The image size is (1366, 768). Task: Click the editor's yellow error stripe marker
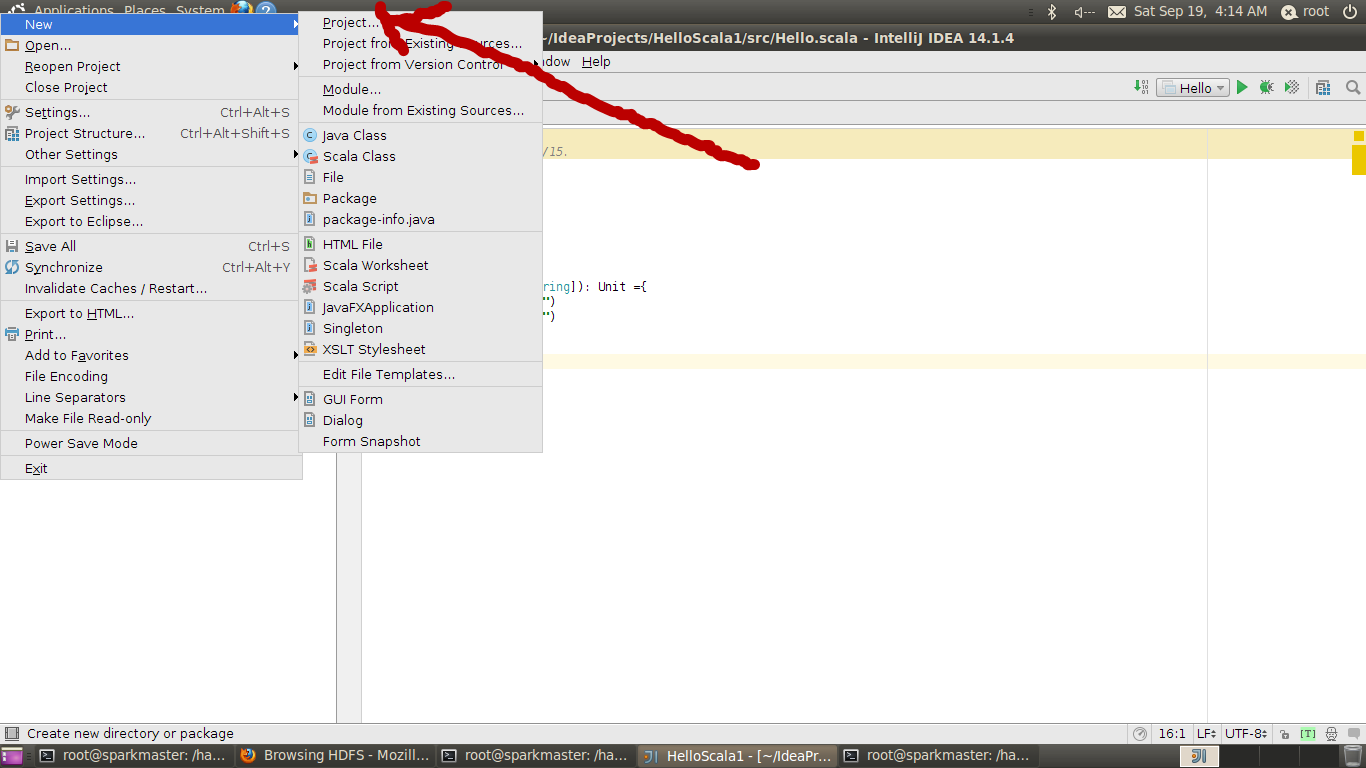(x=1359, y=159)
